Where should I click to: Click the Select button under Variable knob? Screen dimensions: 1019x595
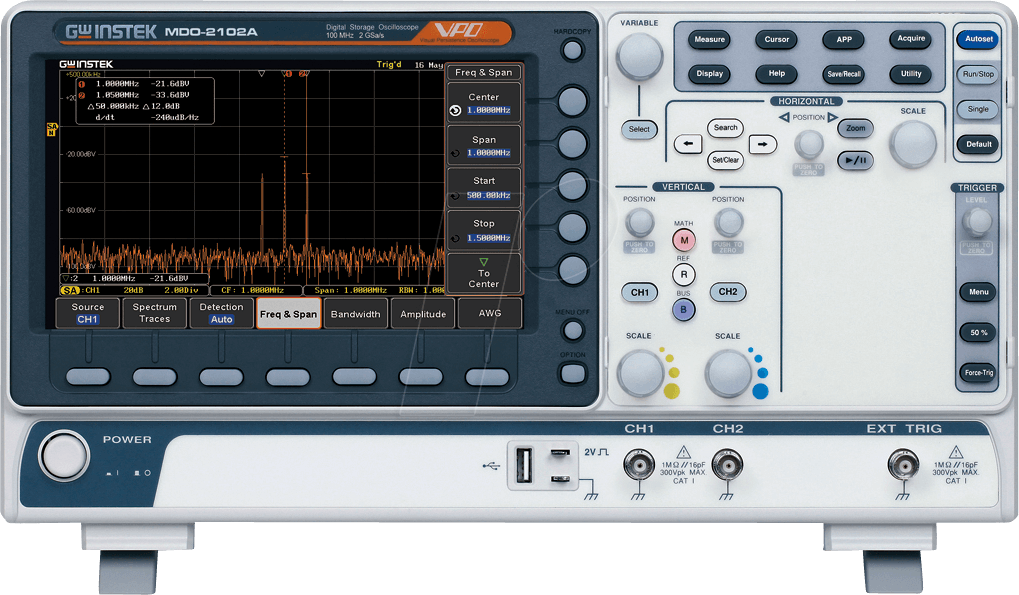tap(639, 129)
